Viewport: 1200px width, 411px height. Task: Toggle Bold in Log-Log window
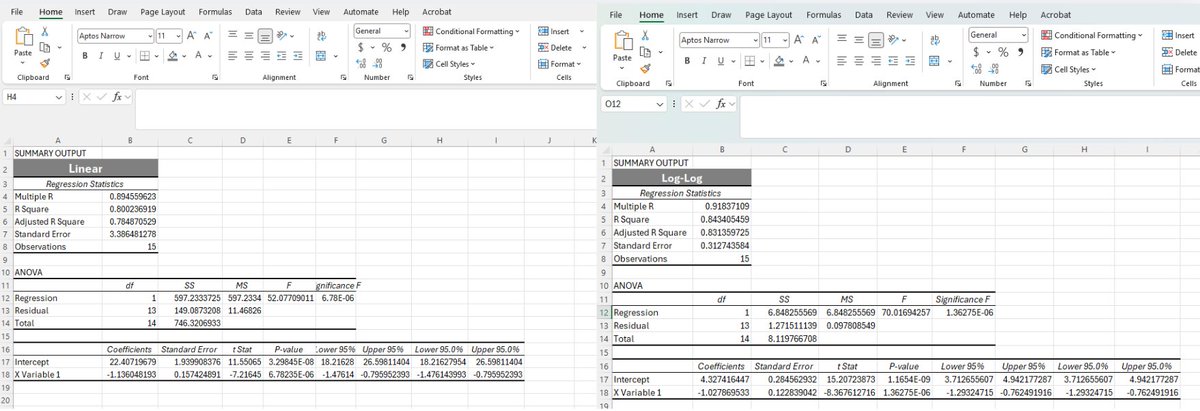[x=688, y=61]
